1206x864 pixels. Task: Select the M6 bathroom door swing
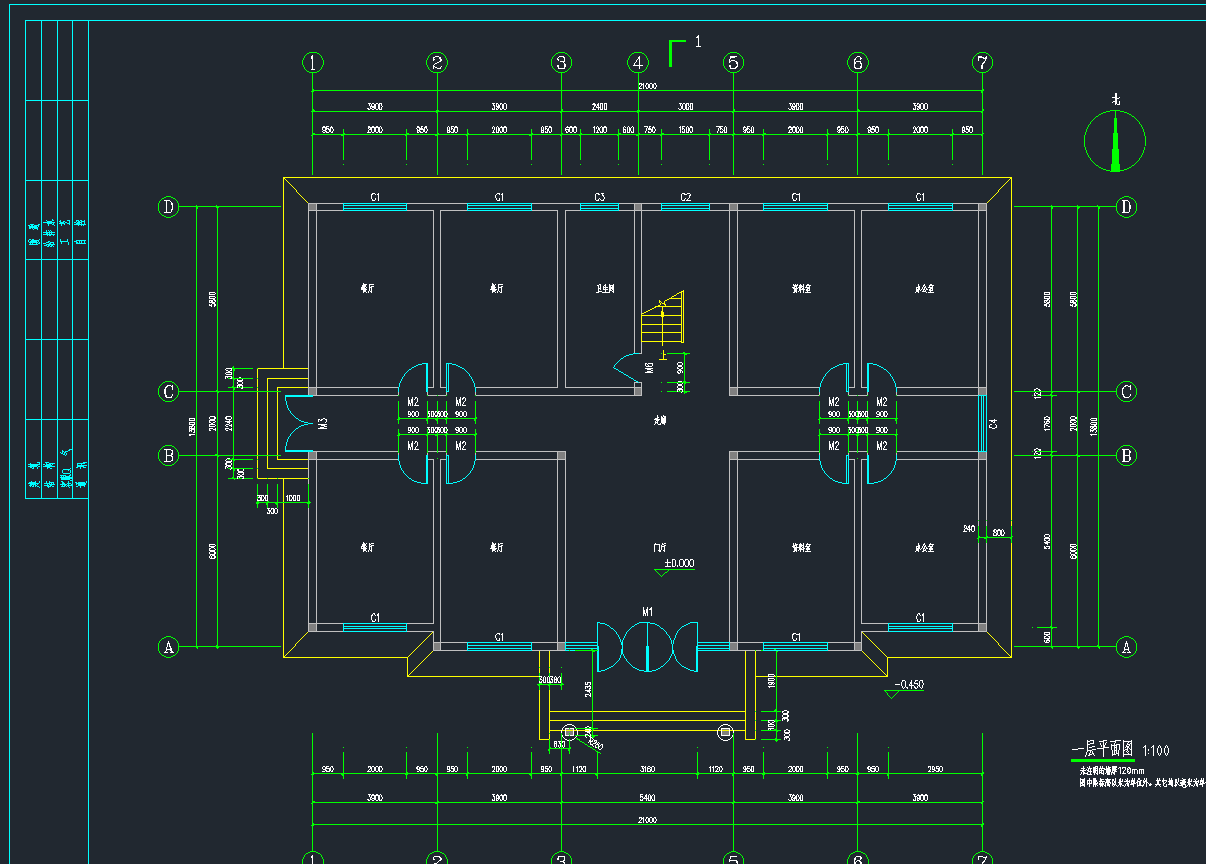tap(628, 367)
